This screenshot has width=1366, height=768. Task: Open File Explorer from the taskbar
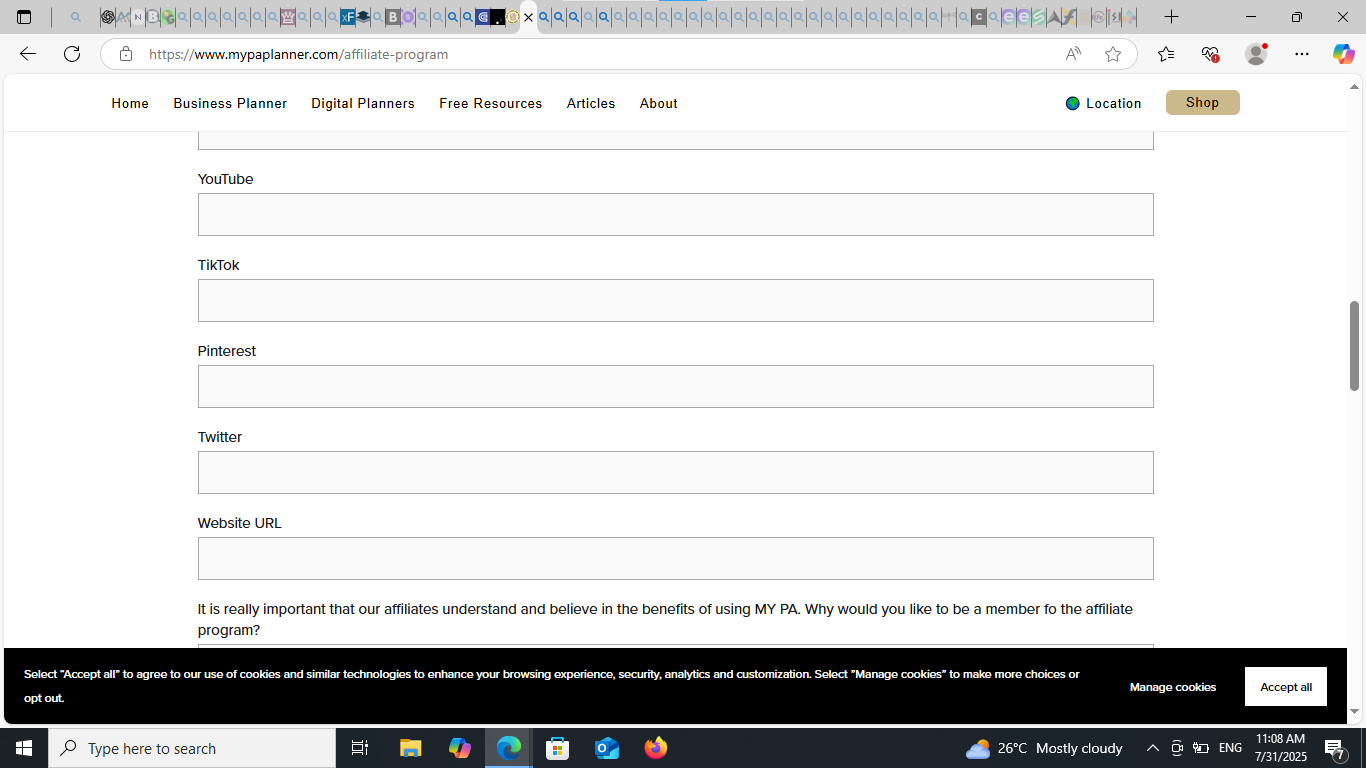[411, 748]
